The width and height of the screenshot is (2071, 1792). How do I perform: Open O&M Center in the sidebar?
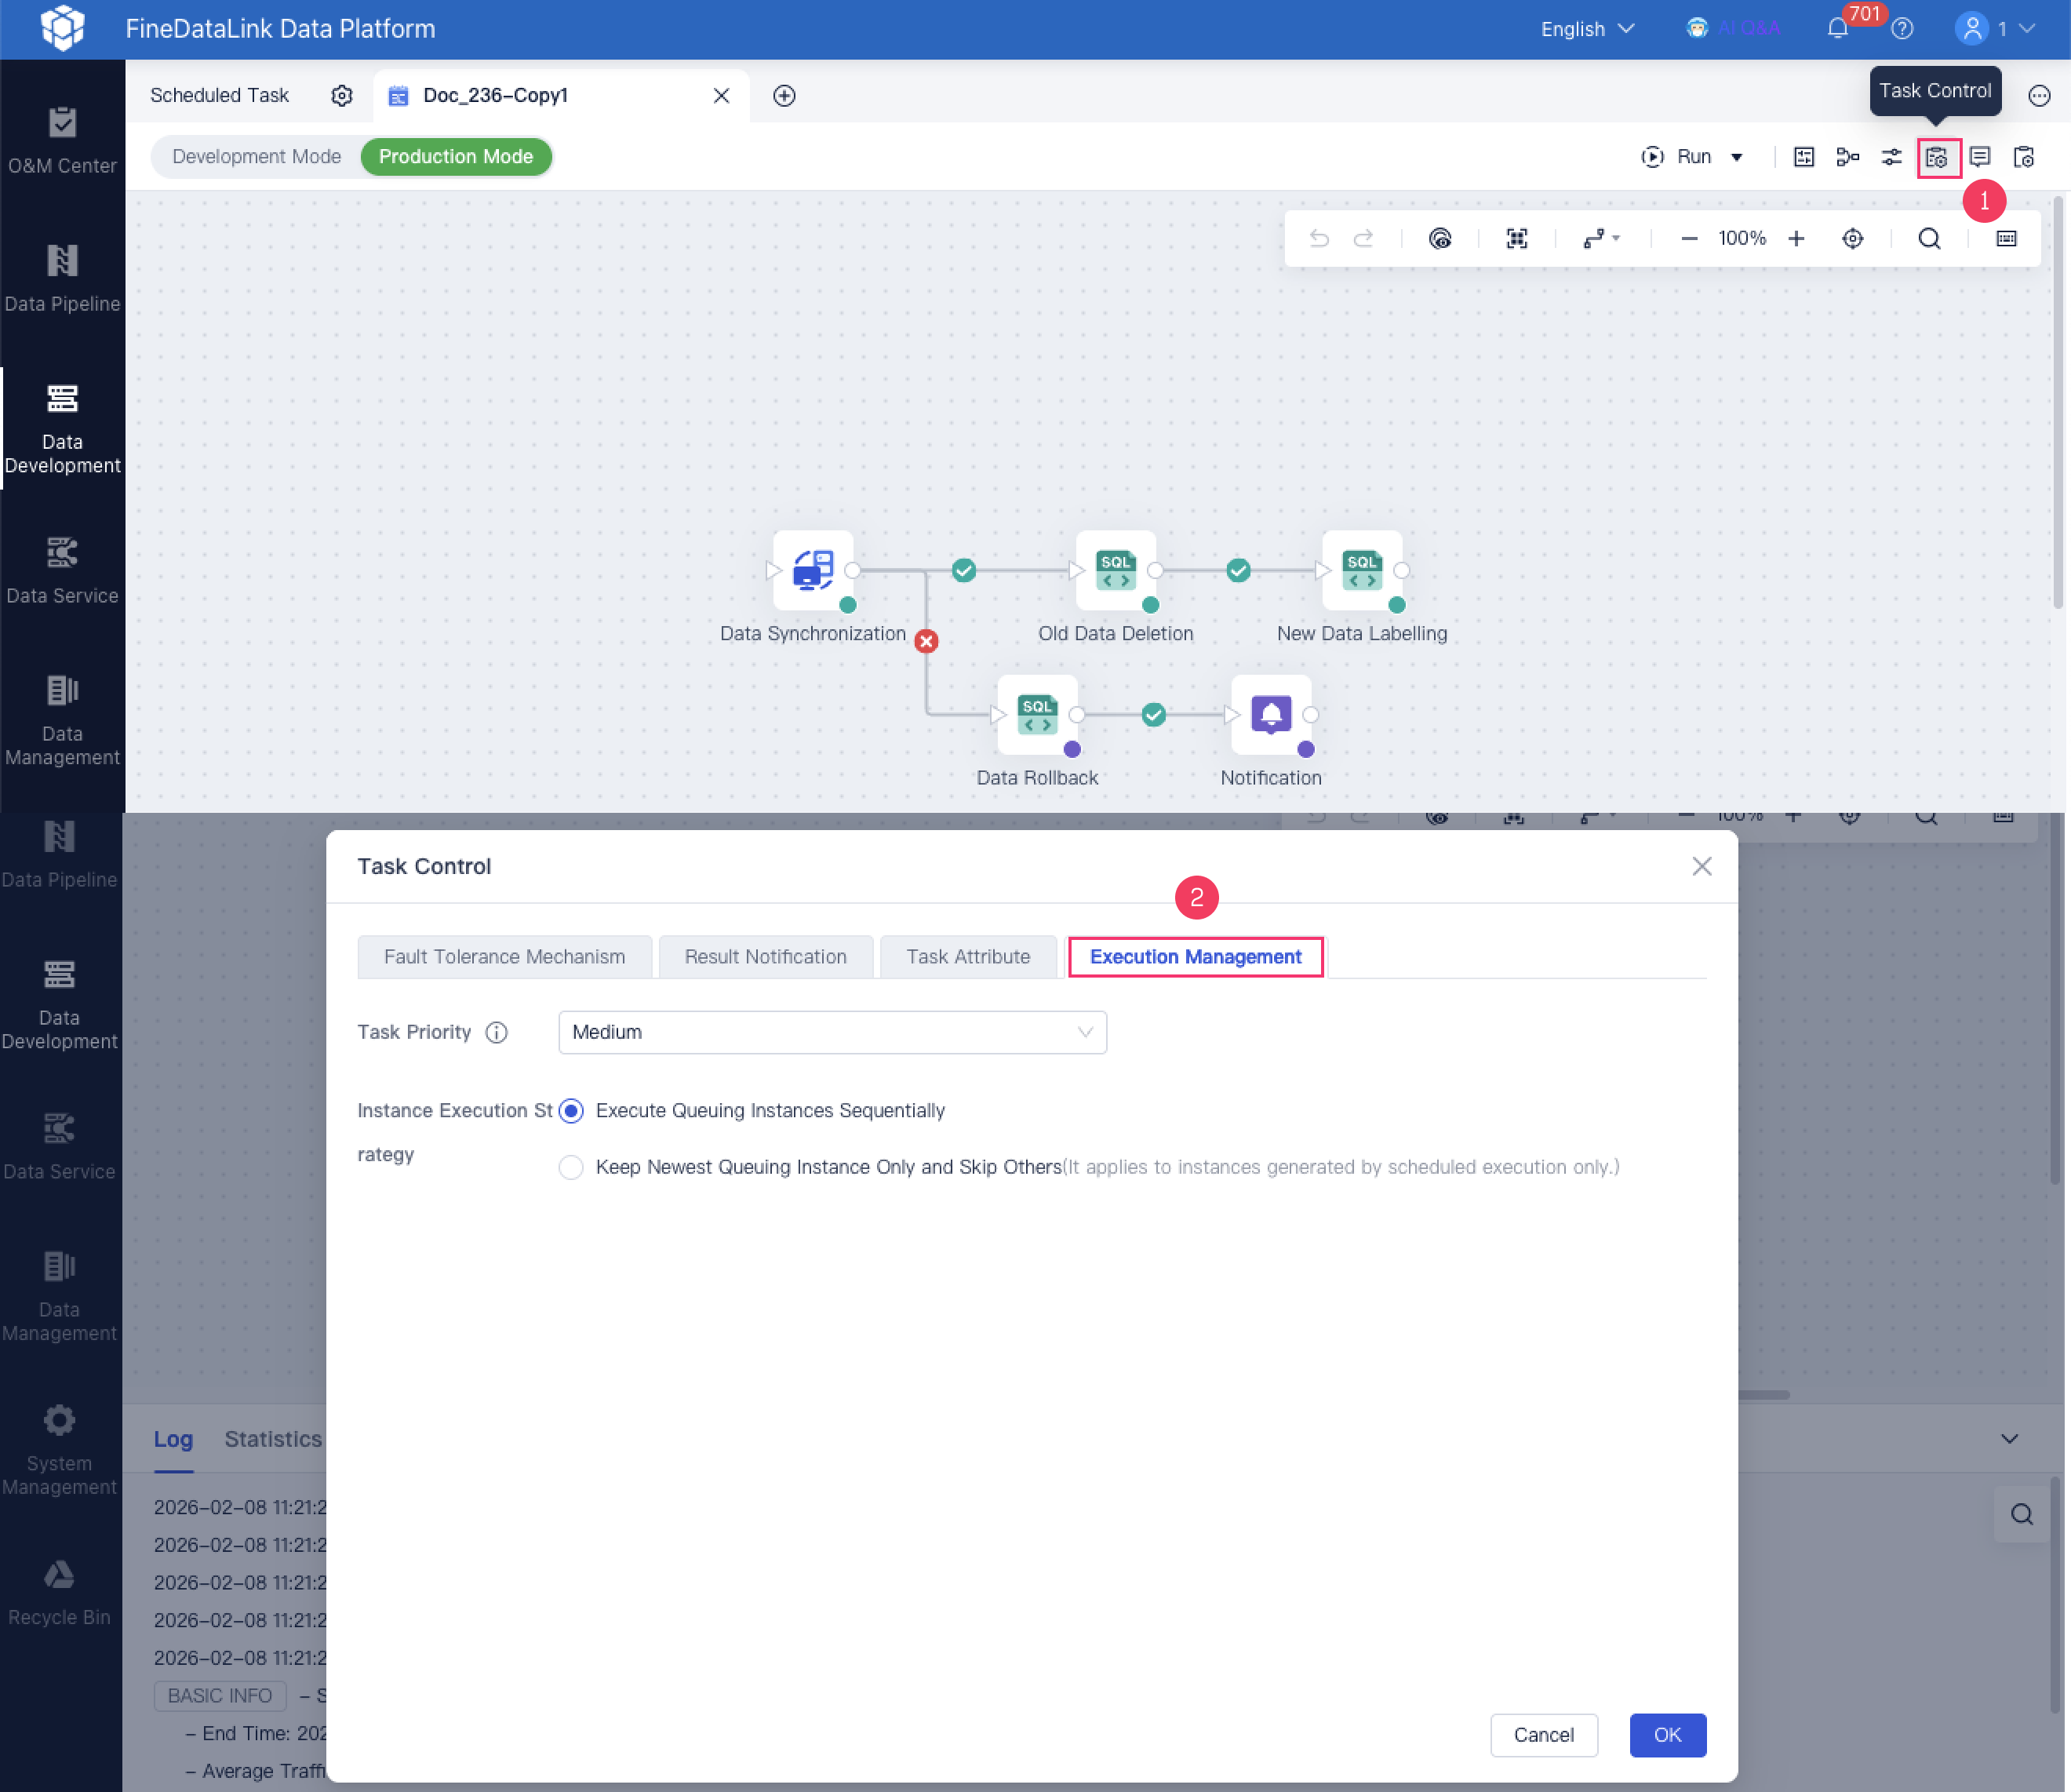(62, 140)
